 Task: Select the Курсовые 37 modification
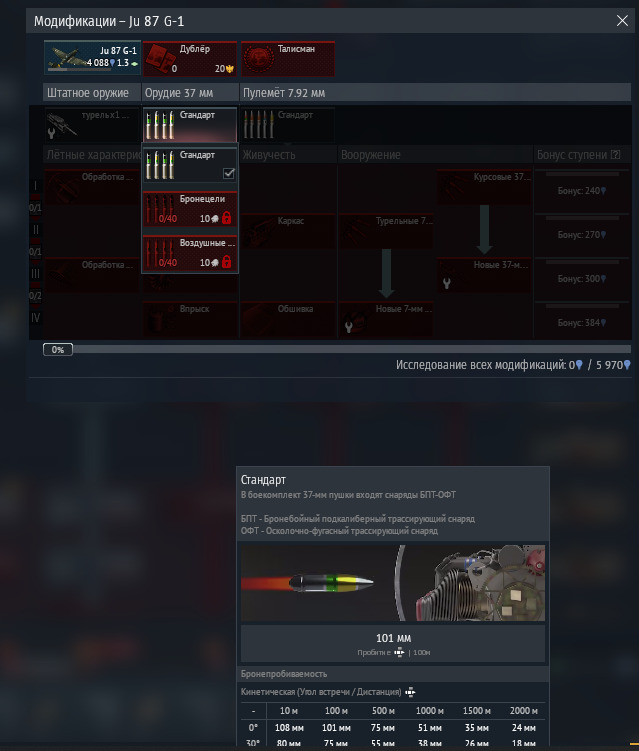484,188
